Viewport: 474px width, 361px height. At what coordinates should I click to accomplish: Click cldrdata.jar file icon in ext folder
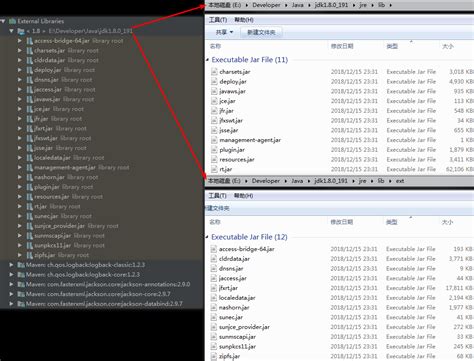point(214,259)
